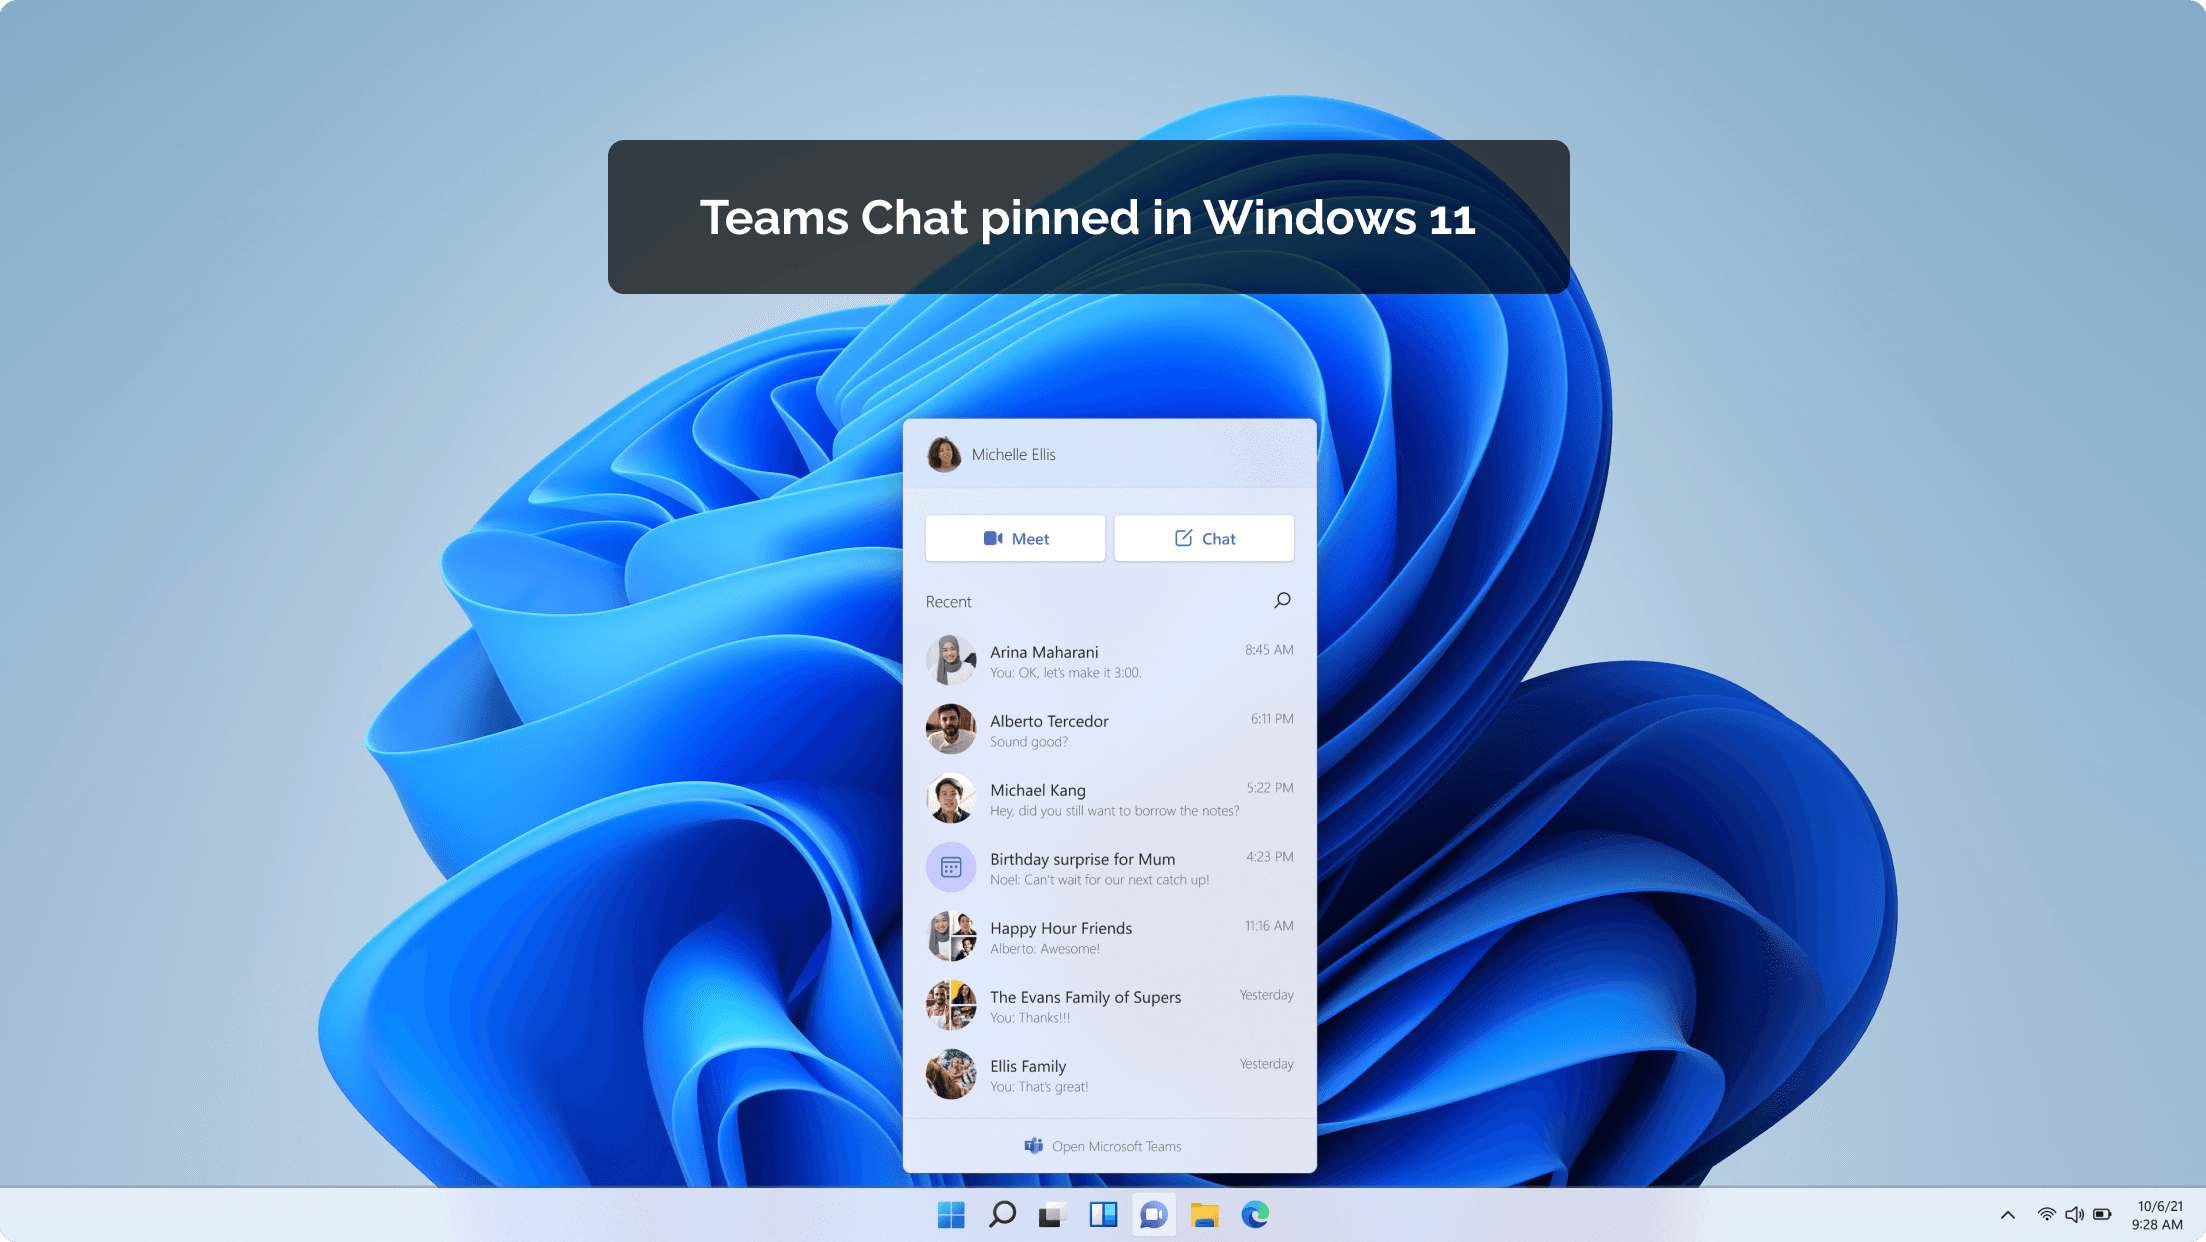Start a meeting with Meet button

(1015, 538)
